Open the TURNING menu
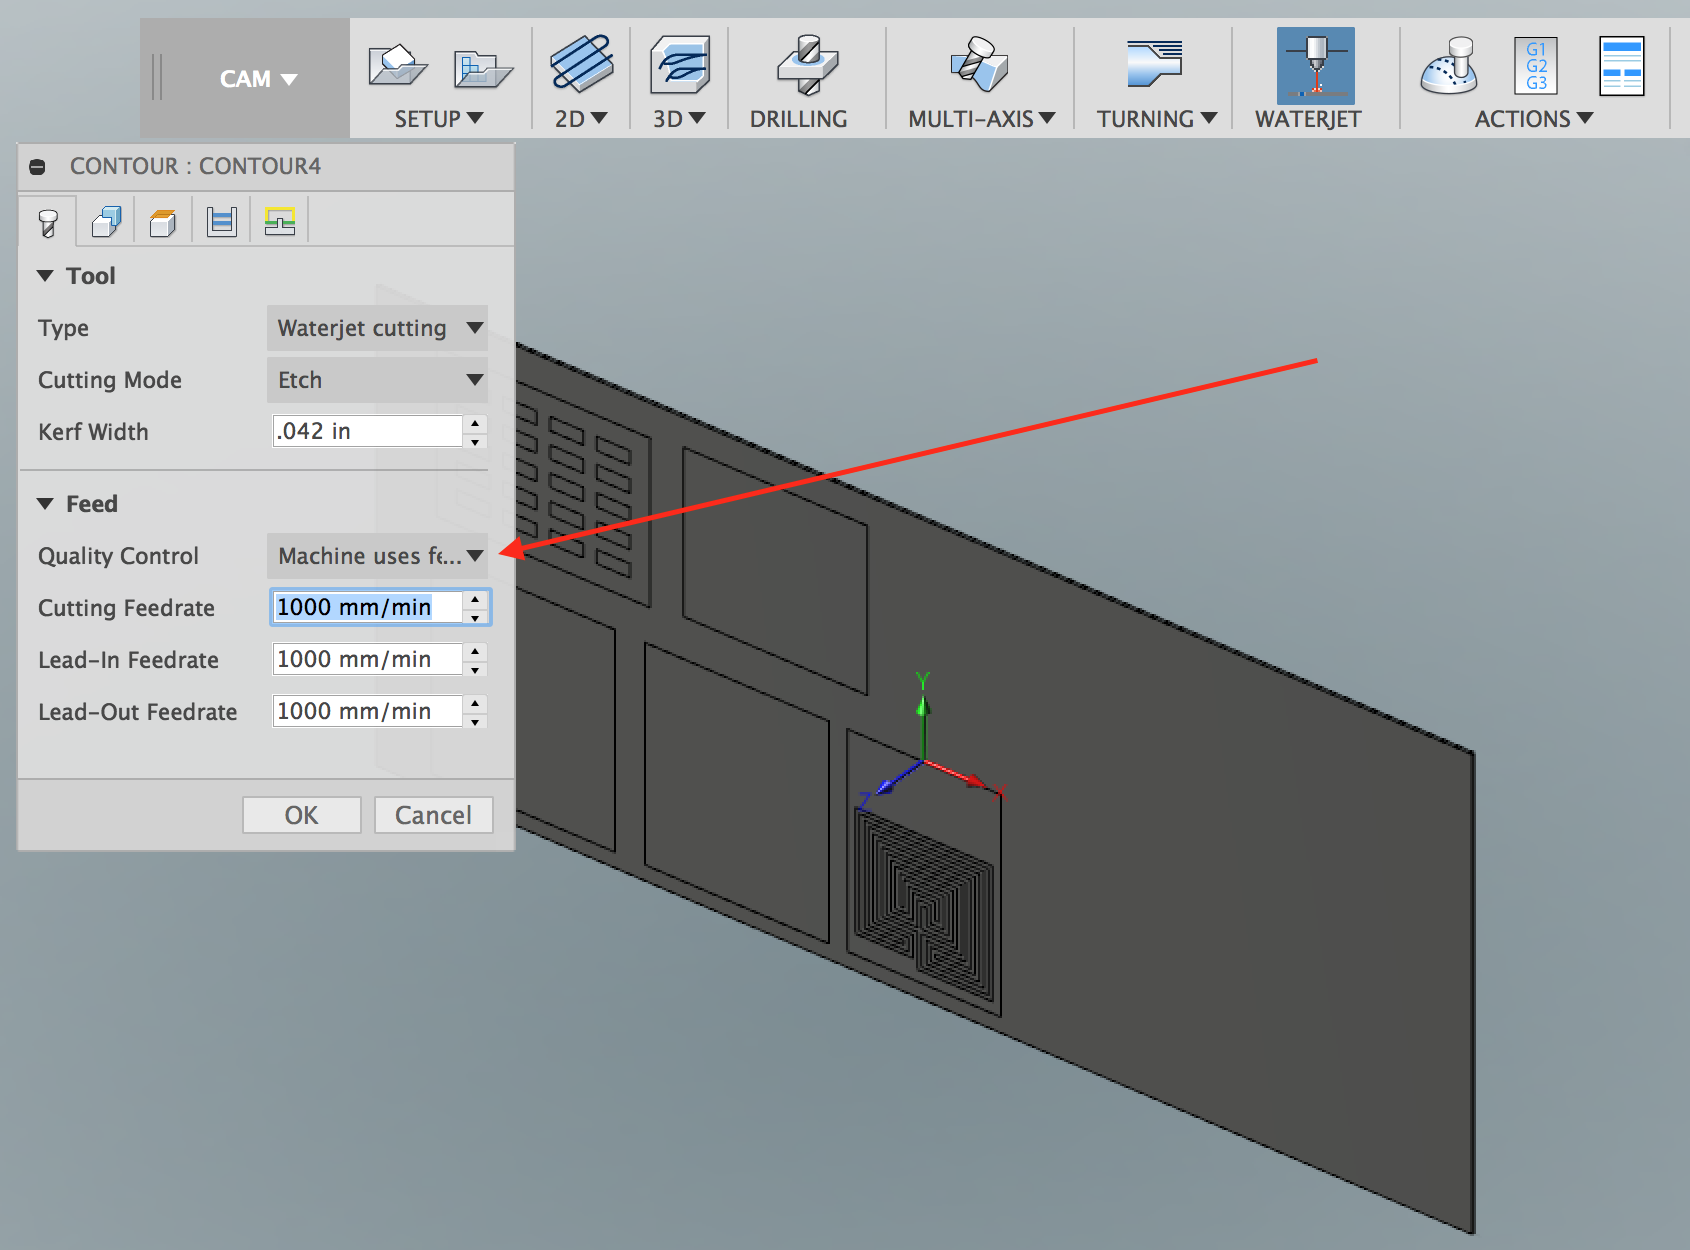1690x1250 pixels. [1157, 119]
